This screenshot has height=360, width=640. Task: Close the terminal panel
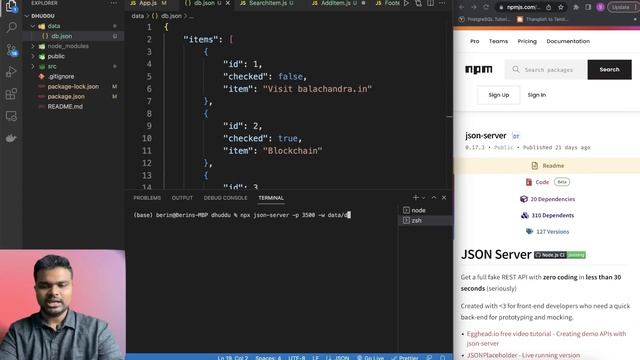tap(444, 198)
